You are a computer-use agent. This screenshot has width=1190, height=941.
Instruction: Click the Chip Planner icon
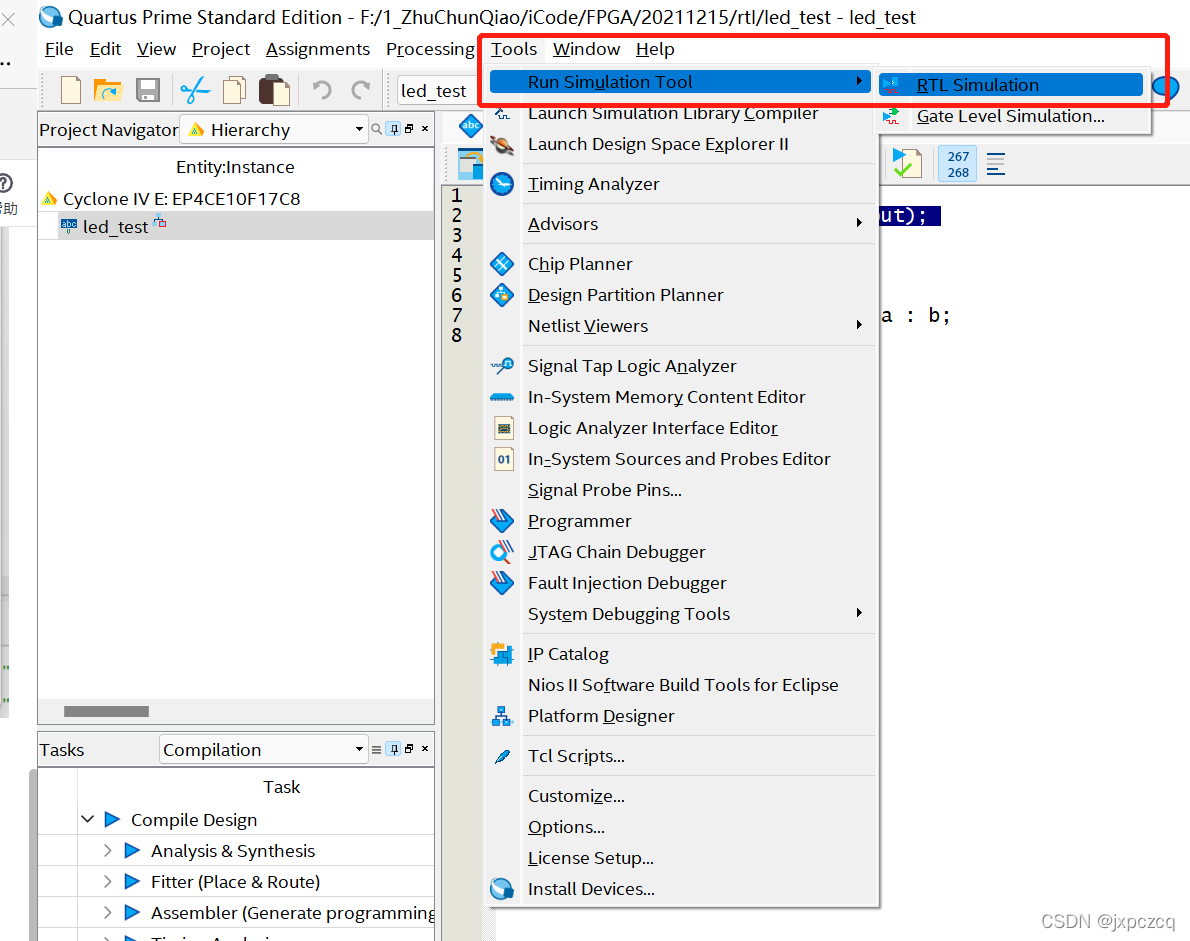(502, 264)
